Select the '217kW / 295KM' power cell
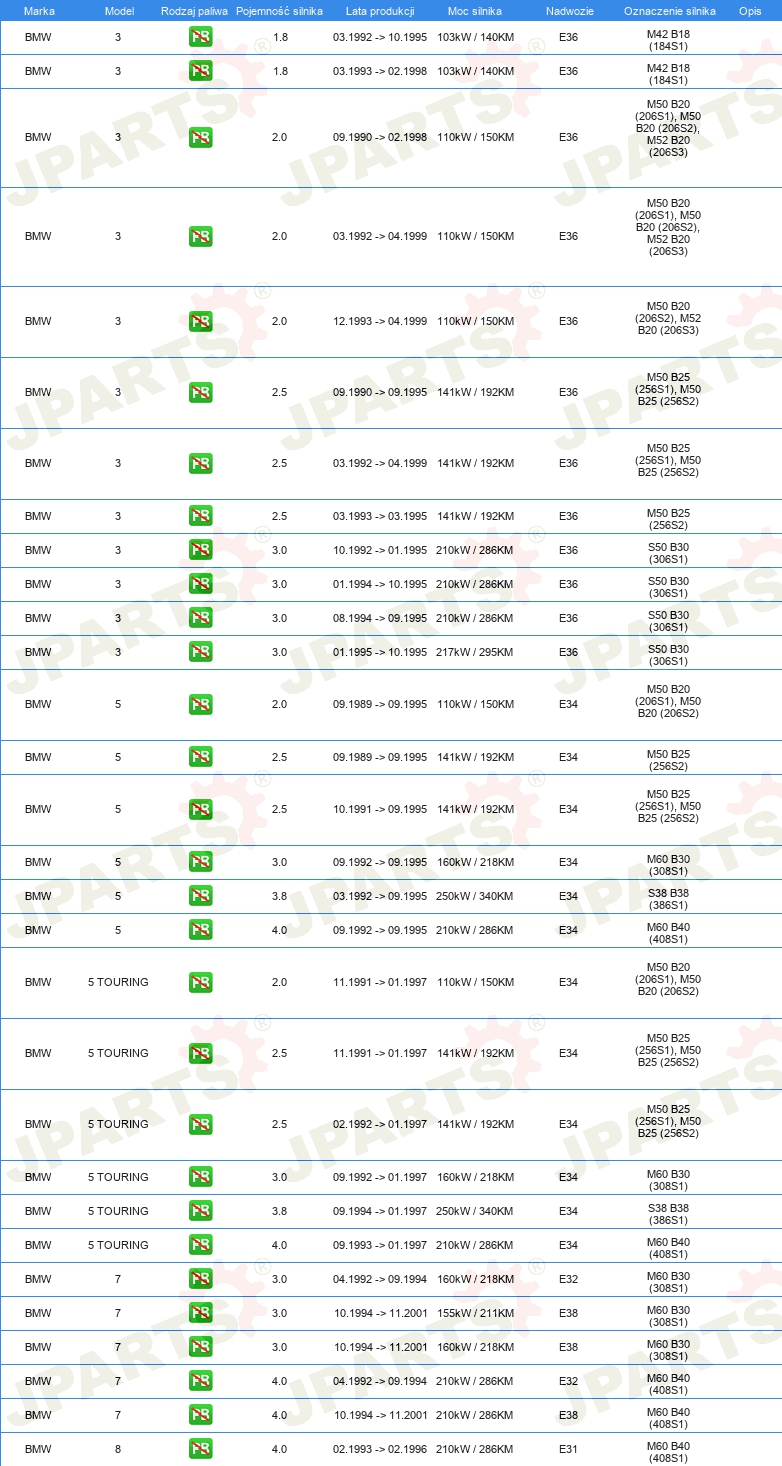Viewport: 782px width, 1466px height. pyautogui.click(x=475, y=653)
